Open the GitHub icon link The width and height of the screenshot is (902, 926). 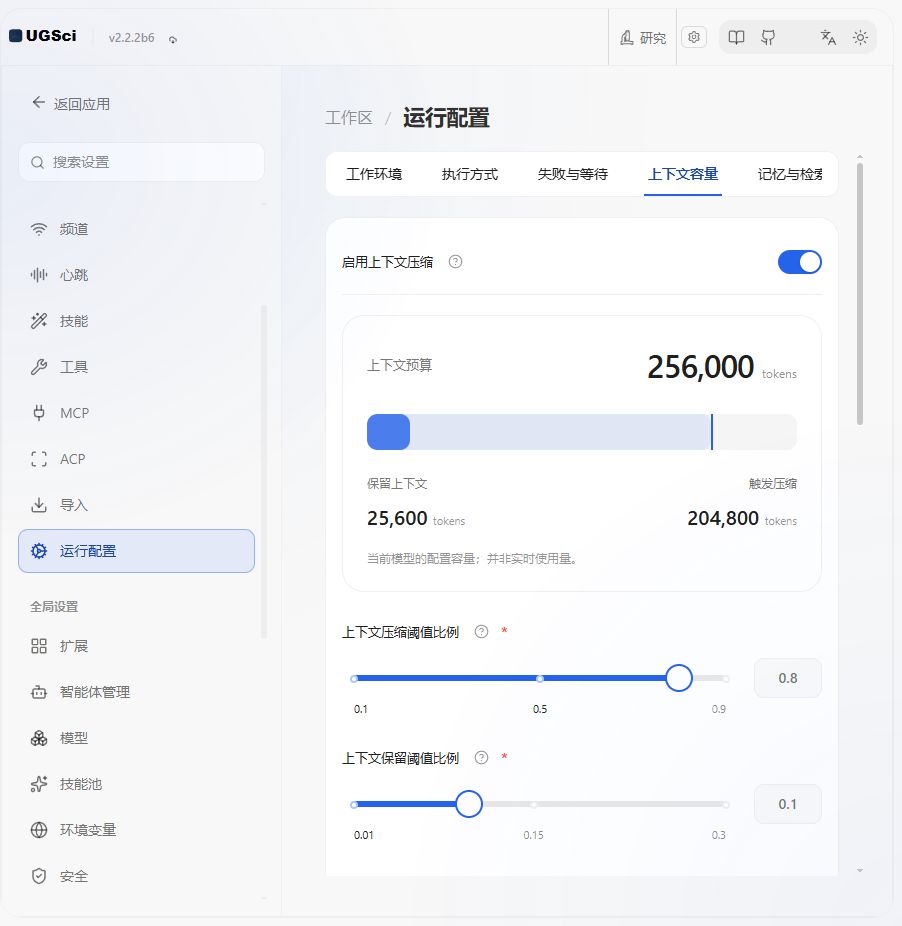coord(768,38)
